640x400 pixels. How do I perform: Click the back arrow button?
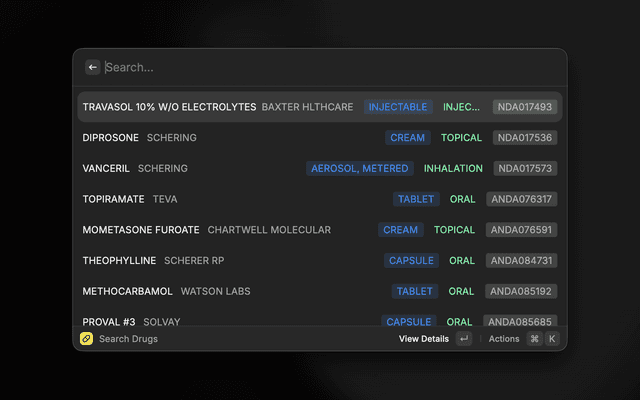pos(92,67)
